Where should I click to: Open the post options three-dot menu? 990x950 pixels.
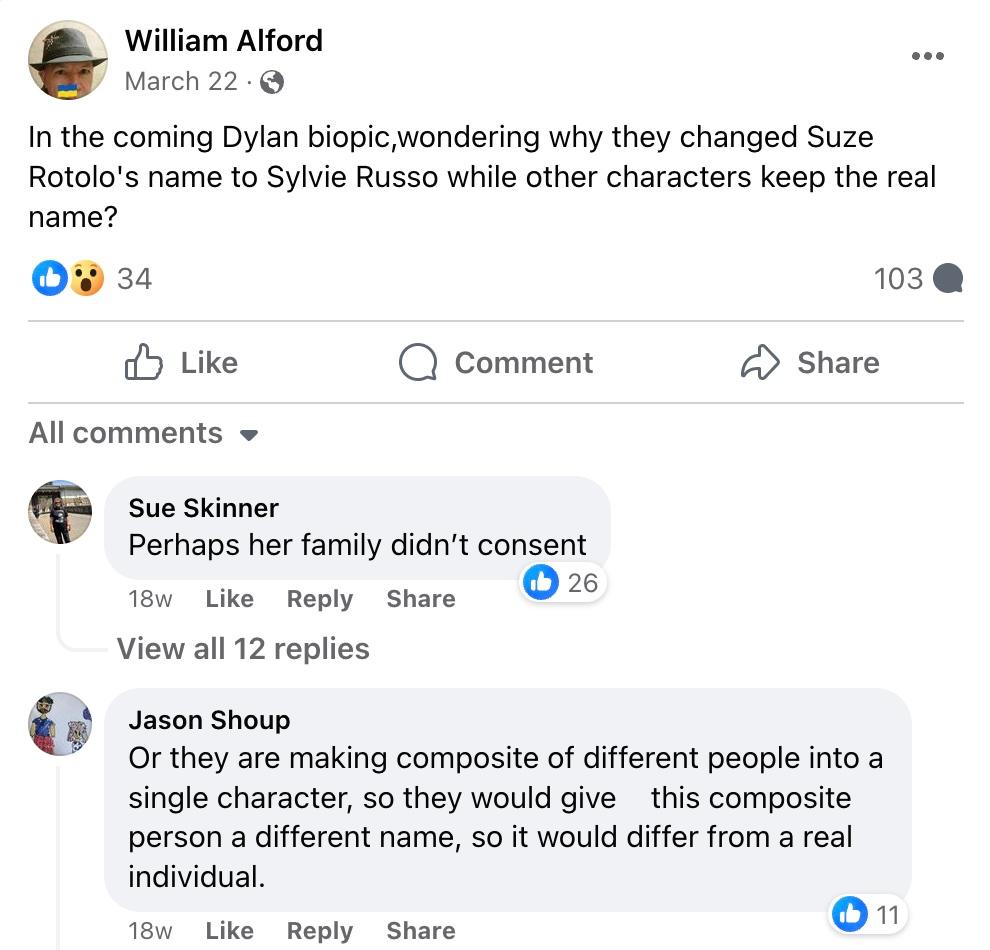pyautogui.click(x=927, y=57)
